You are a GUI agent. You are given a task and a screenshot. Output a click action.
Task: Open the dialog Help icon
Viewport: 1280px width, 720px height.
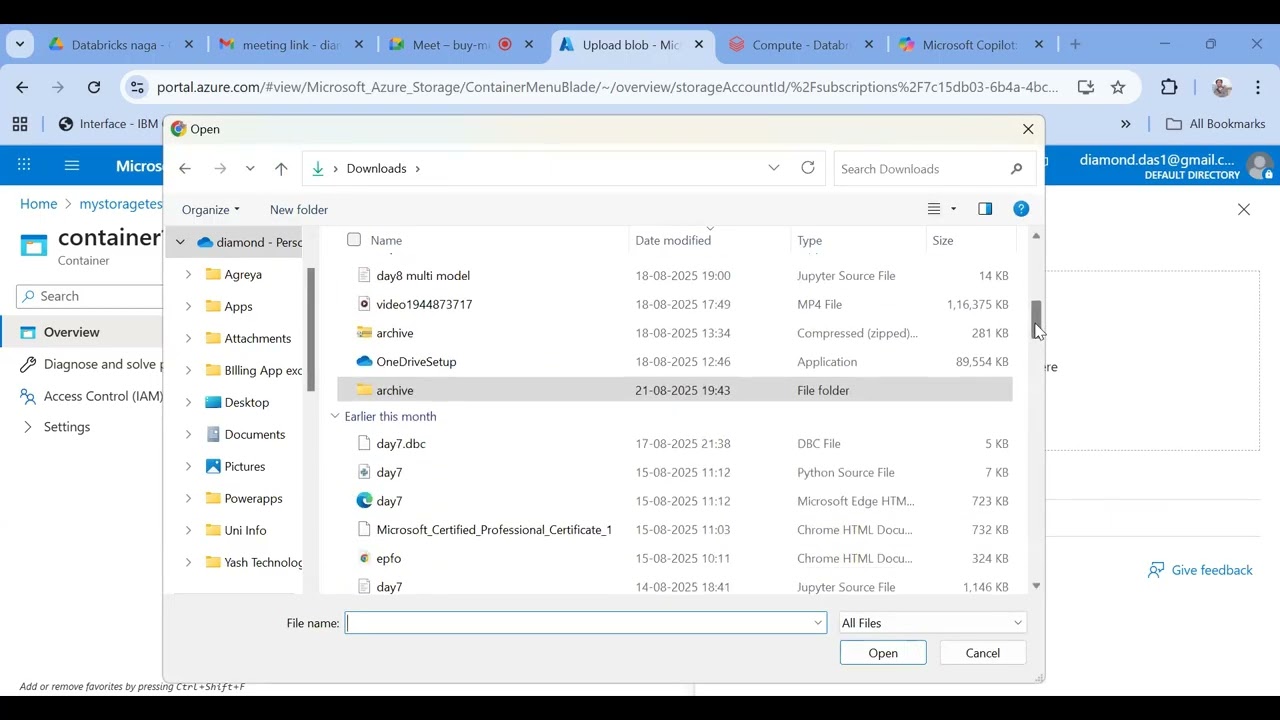(1021, 209)
